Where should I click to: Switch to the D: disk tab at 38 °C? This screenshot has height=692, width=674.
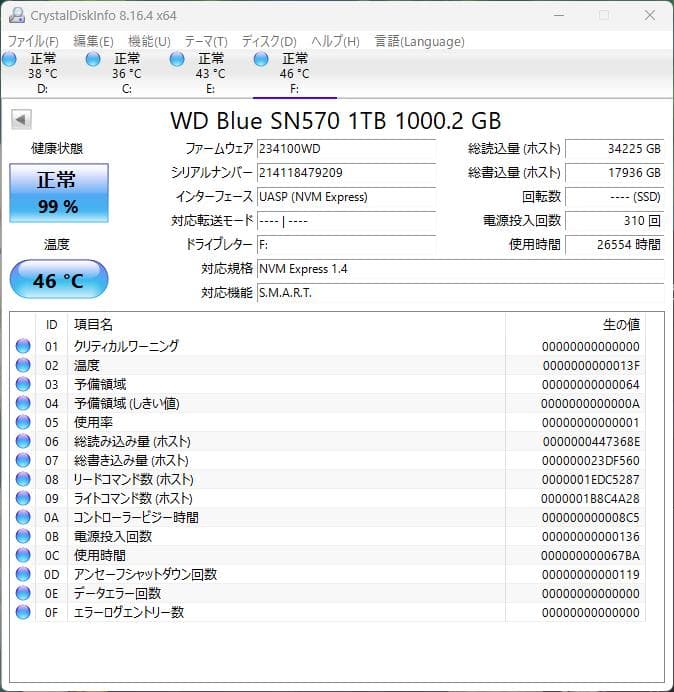(x=42, y=73)
